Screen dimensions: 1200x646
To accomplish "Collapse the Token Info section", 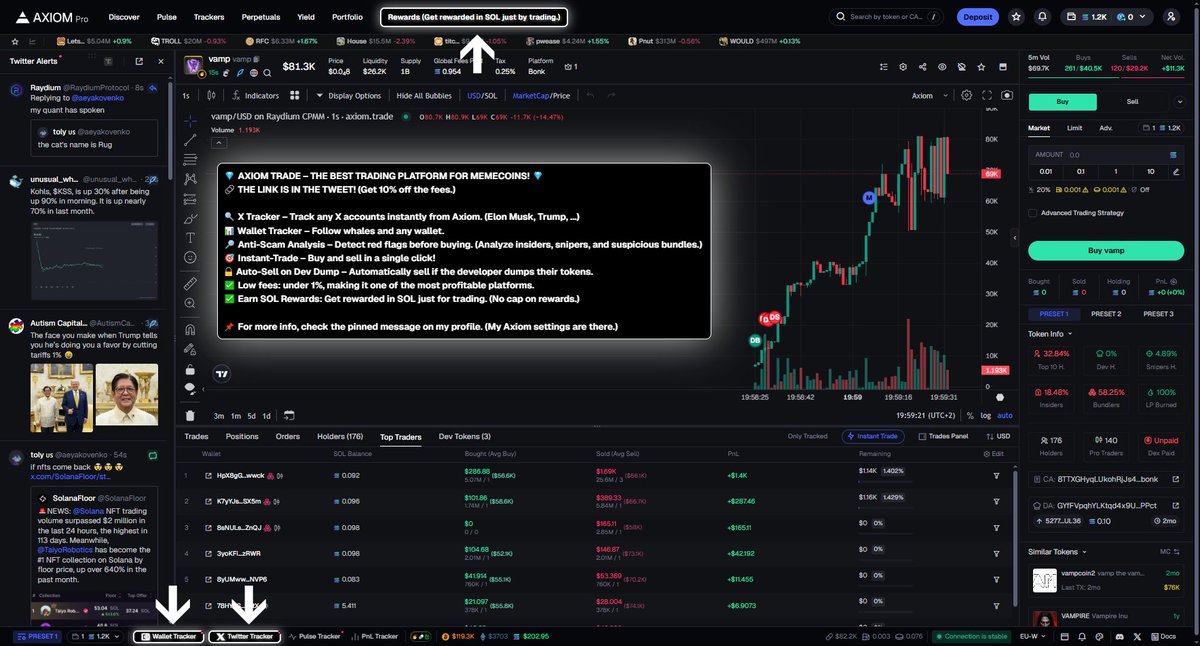I will (1050, 334).
